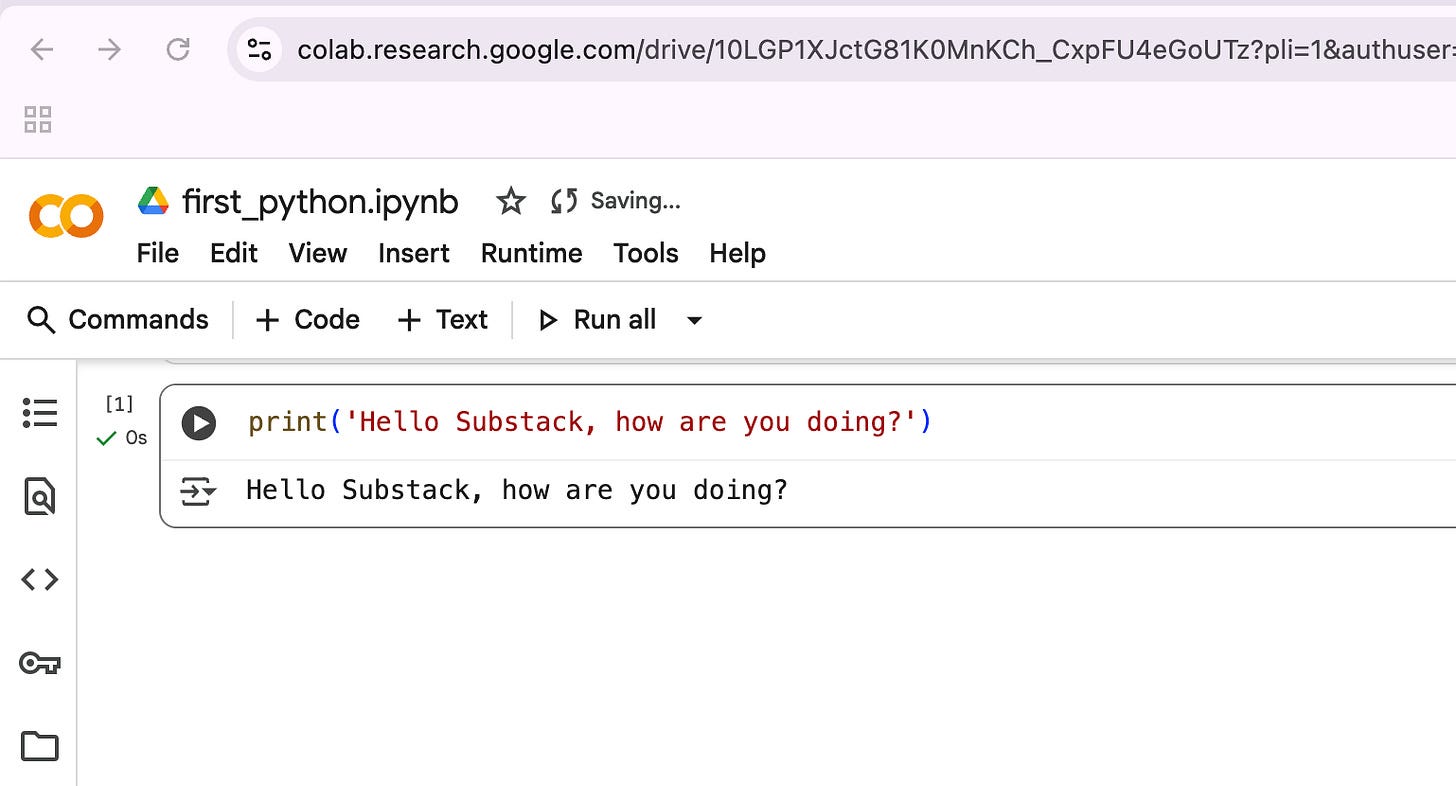Open Files folder icon in sidebar

point(40,746)
